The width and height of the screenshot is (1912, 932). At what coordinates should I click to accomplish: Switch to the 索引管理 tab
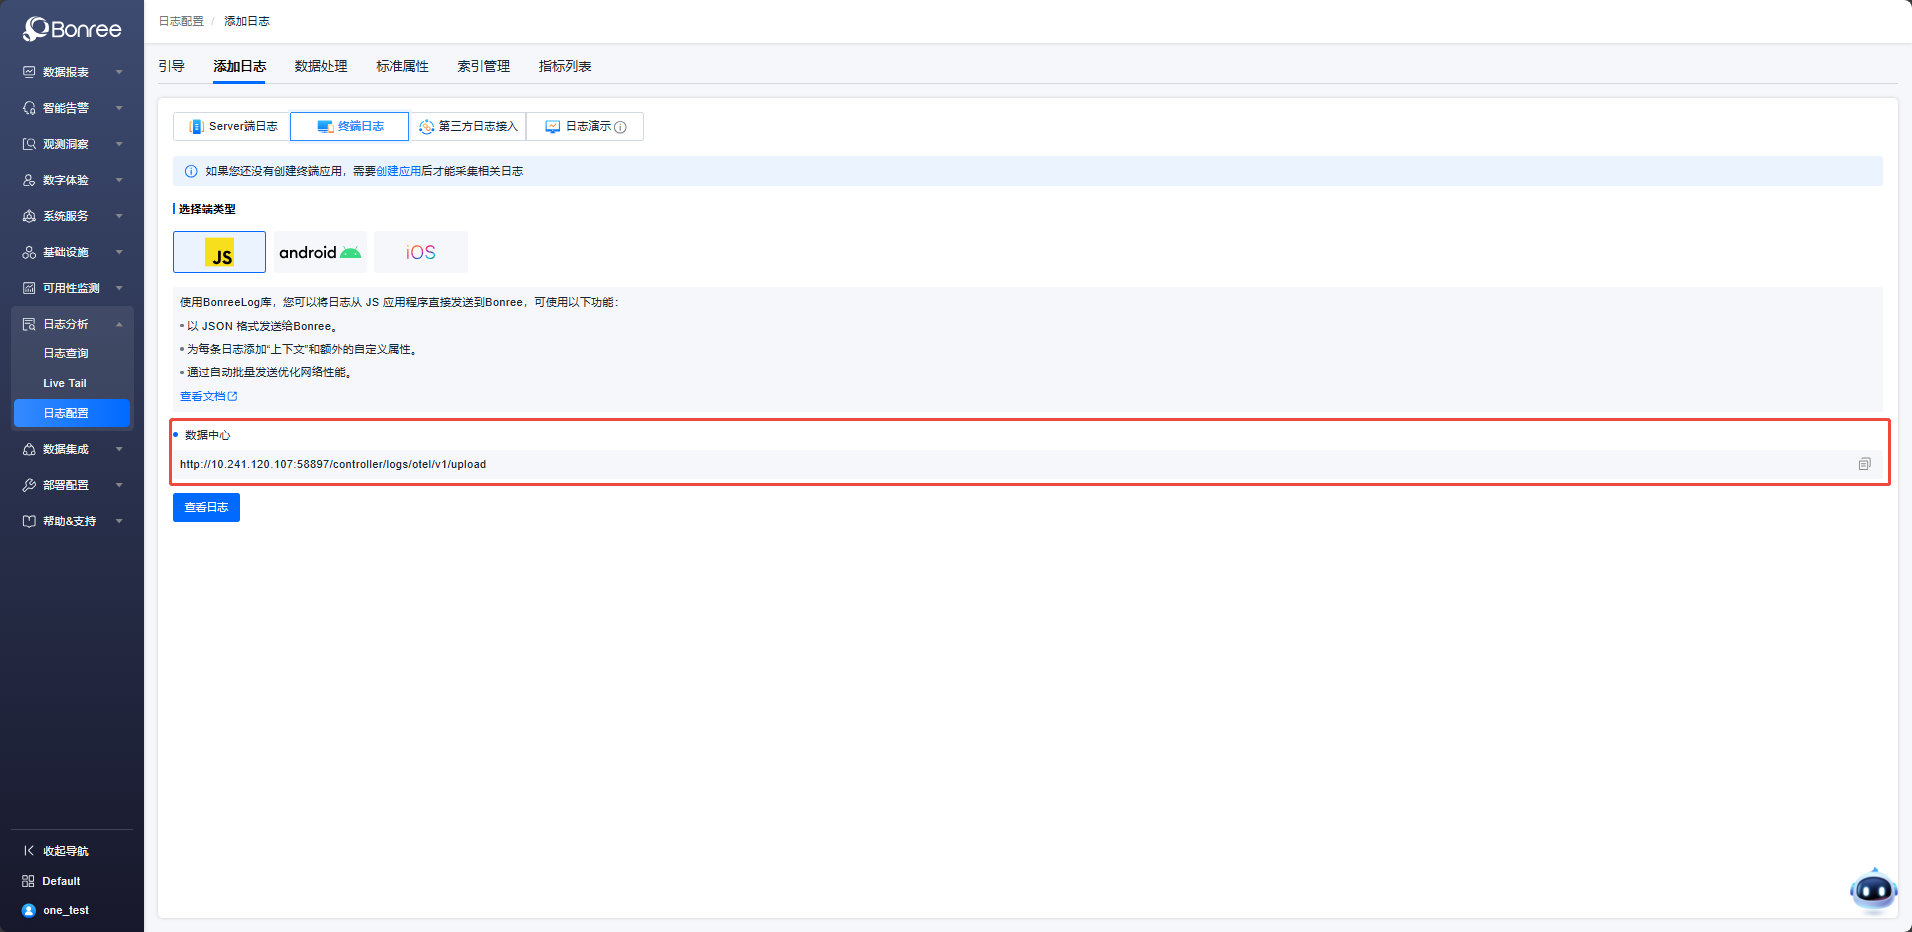483,66
